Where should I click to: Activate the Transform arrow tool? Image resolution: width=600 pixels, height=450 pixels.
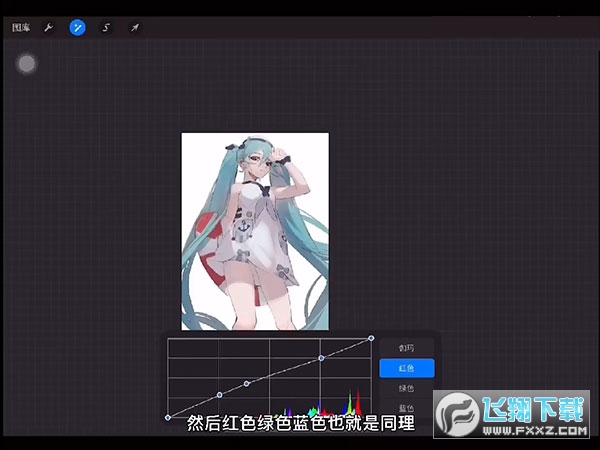pos(135,28)
